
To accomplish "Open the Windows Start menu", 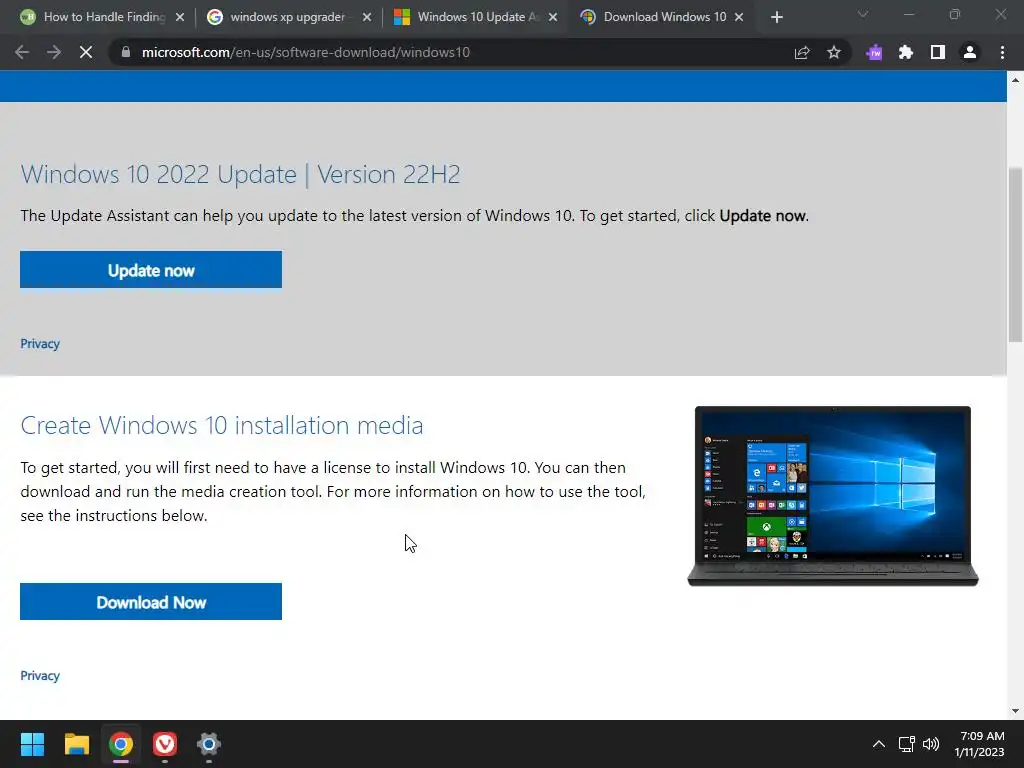I will 32,744.
